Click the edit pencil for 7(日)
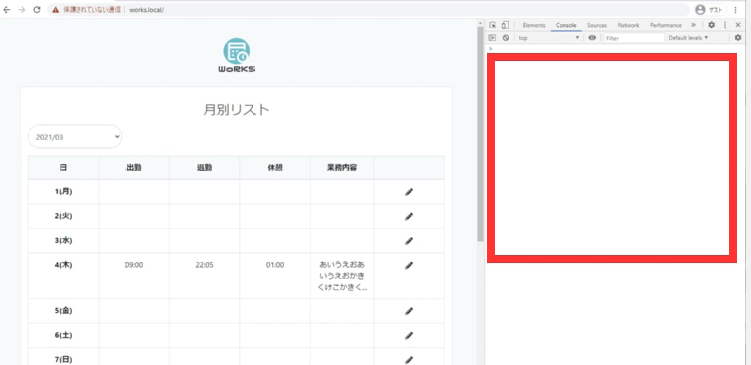Viewport: 751px width, 365px height. [409, 360]
